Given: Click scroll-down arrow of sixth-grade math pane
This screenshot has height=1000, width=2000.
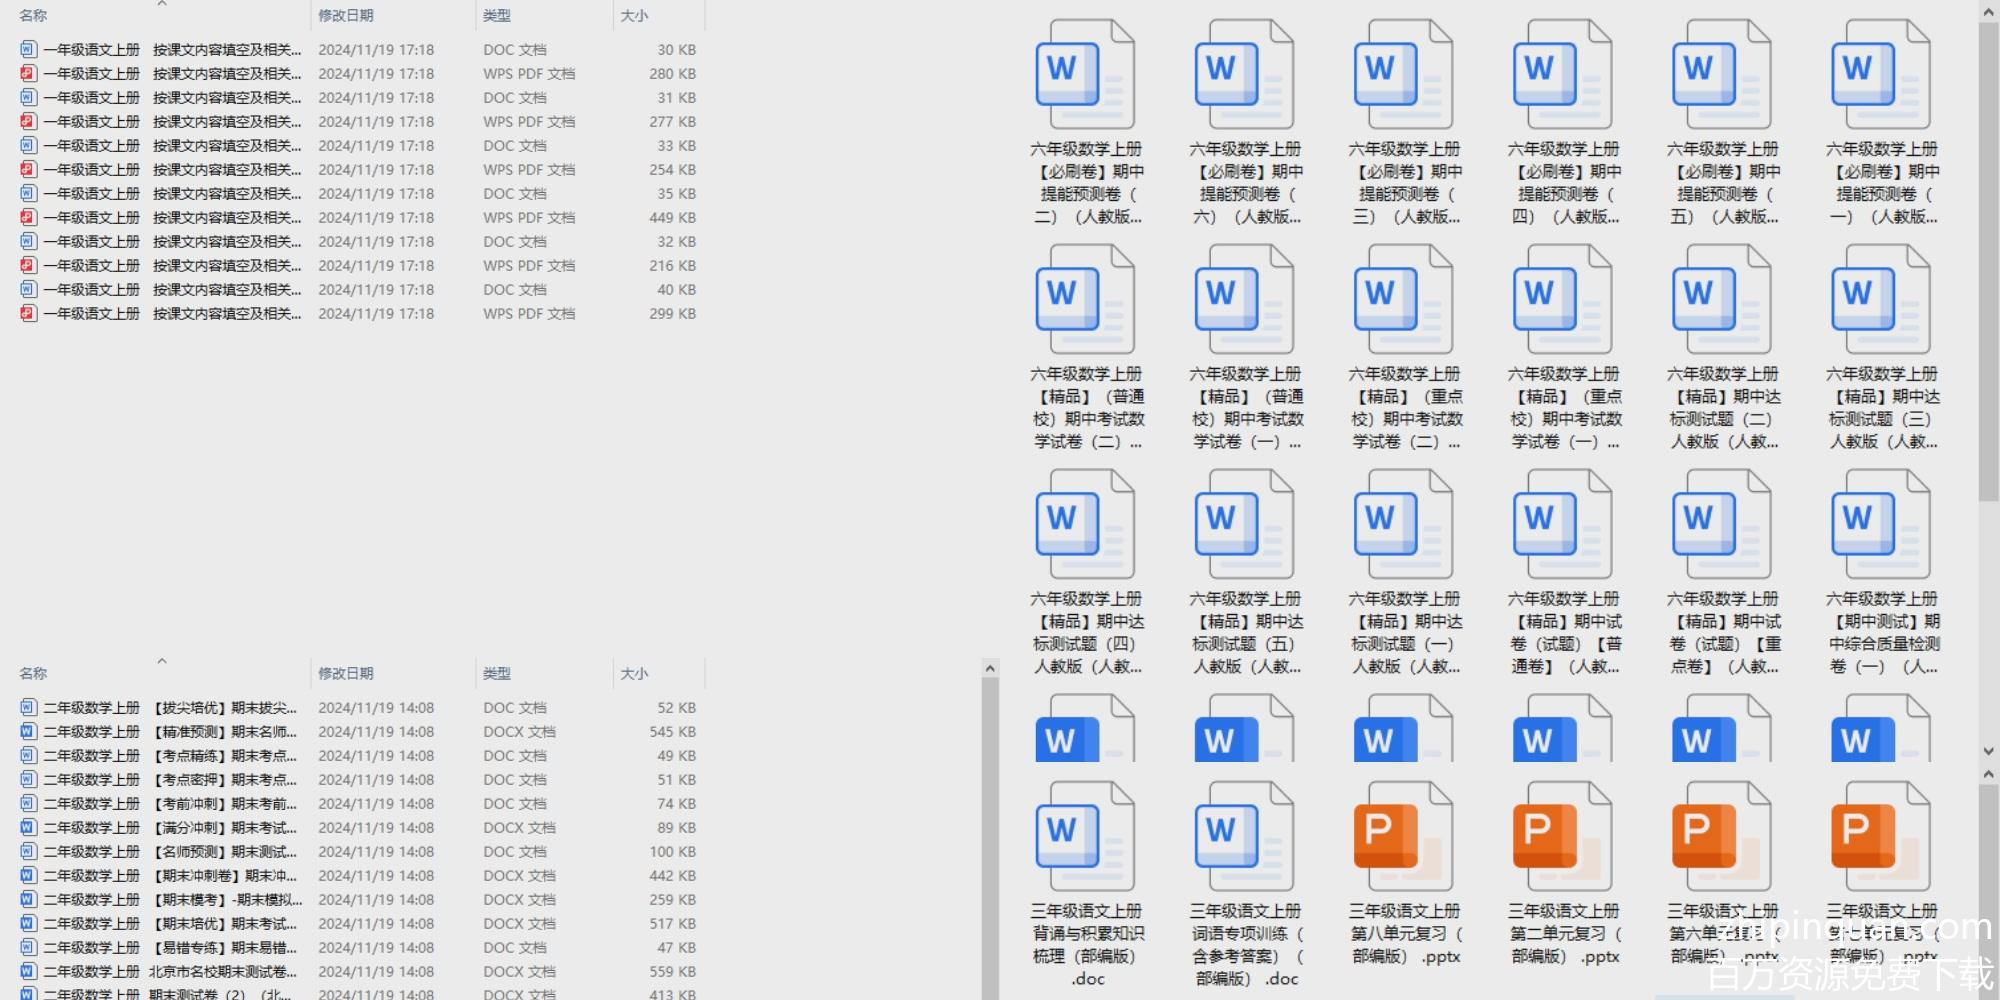Looking at the screenshot, I should [1988, 751].
